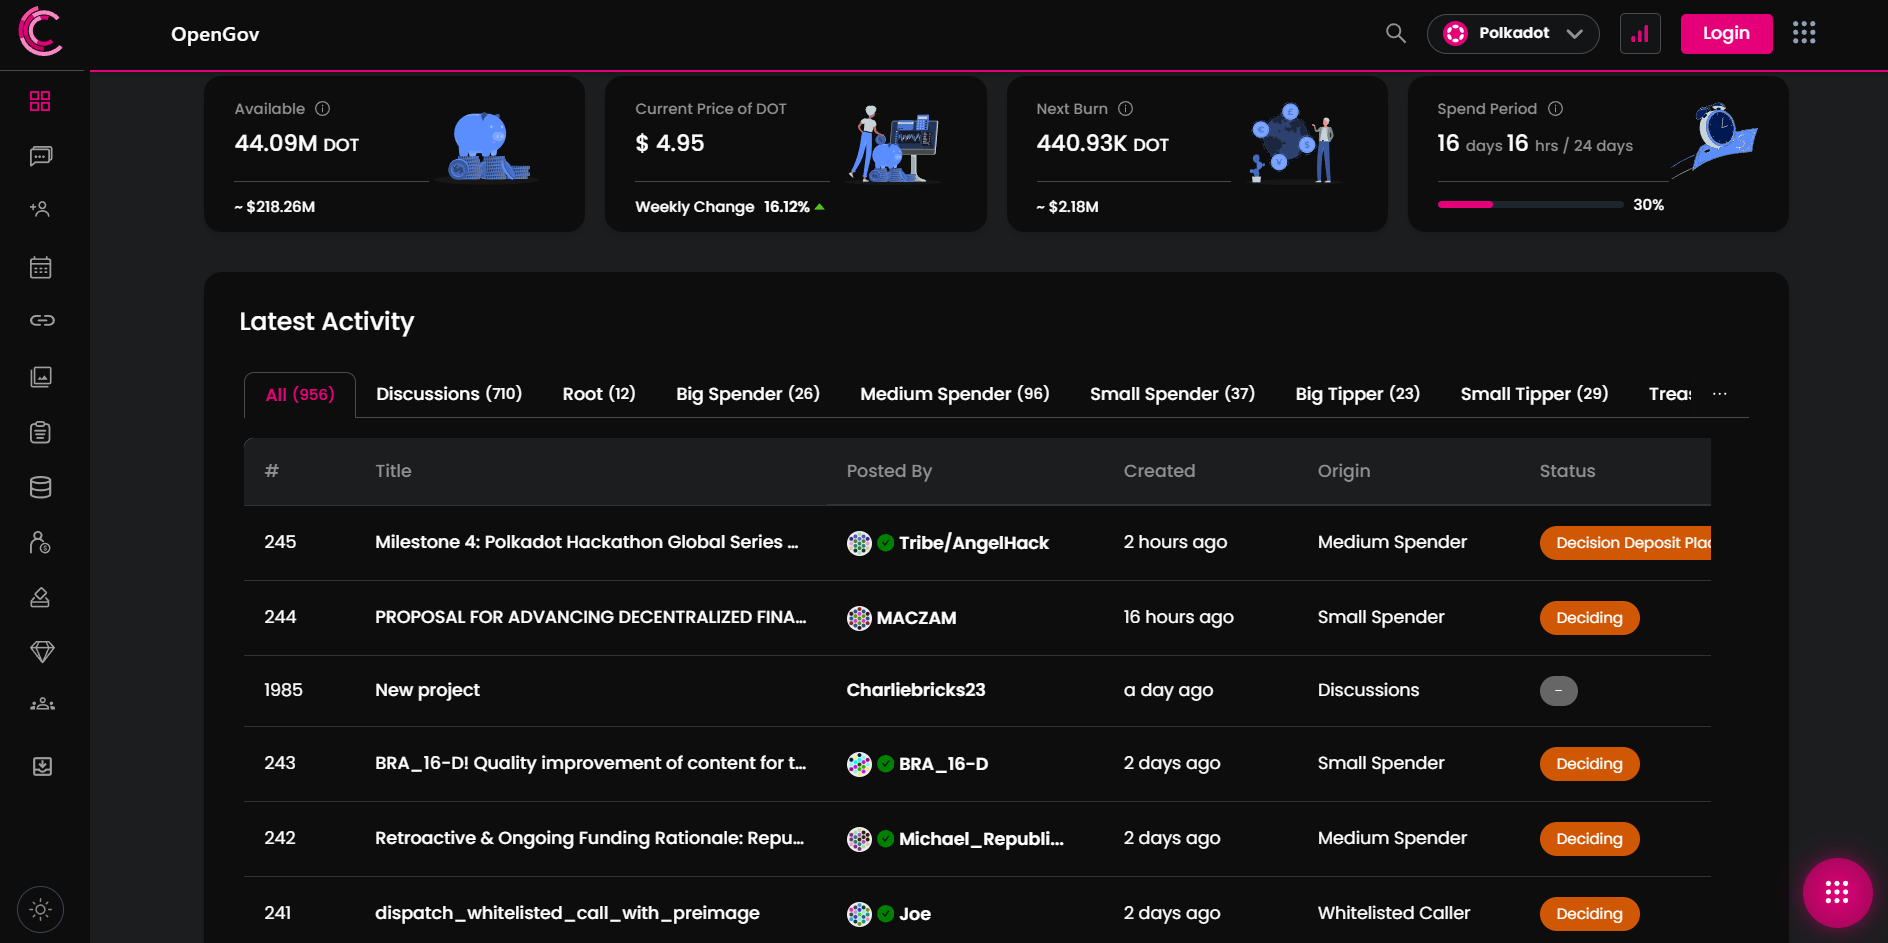The height and width of the screenshot is (943, 1888).
Task: Open the add-user delegation icon in sidebar
Action: pyautogui.click(x=40, y=209)
